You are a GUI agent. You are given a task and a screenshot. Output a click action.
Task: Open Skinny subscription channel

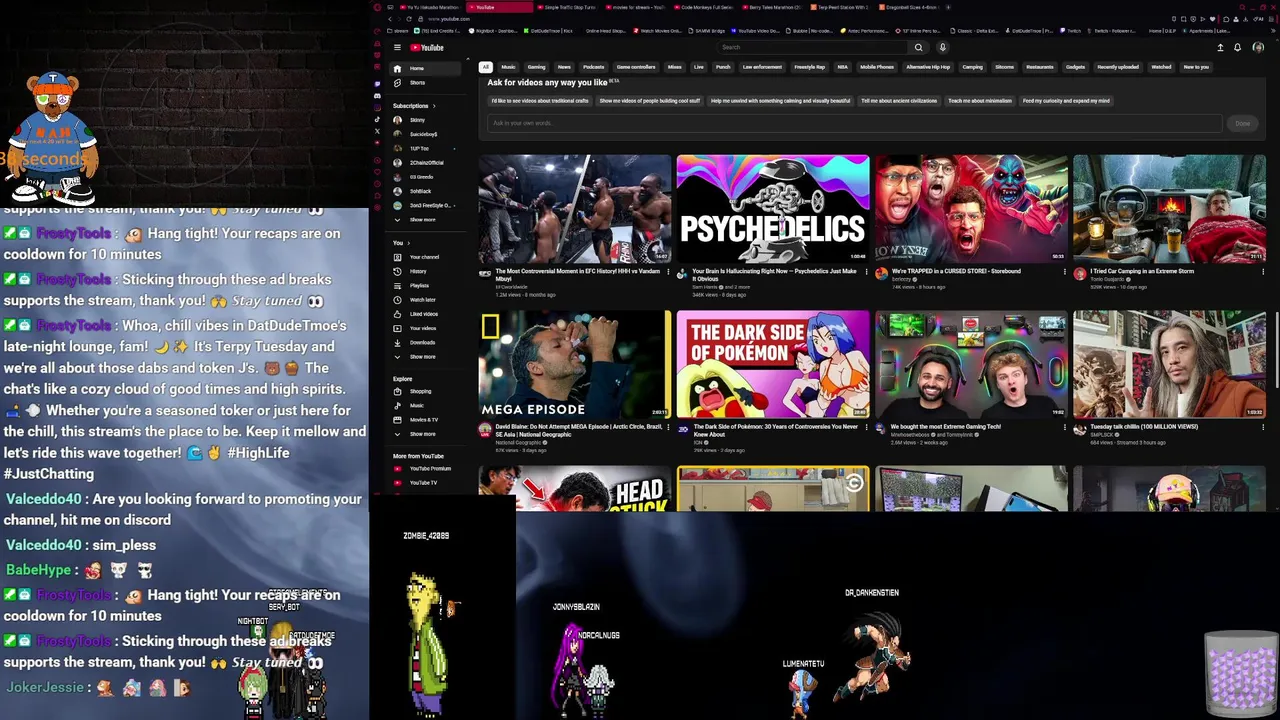click(425, 120)
